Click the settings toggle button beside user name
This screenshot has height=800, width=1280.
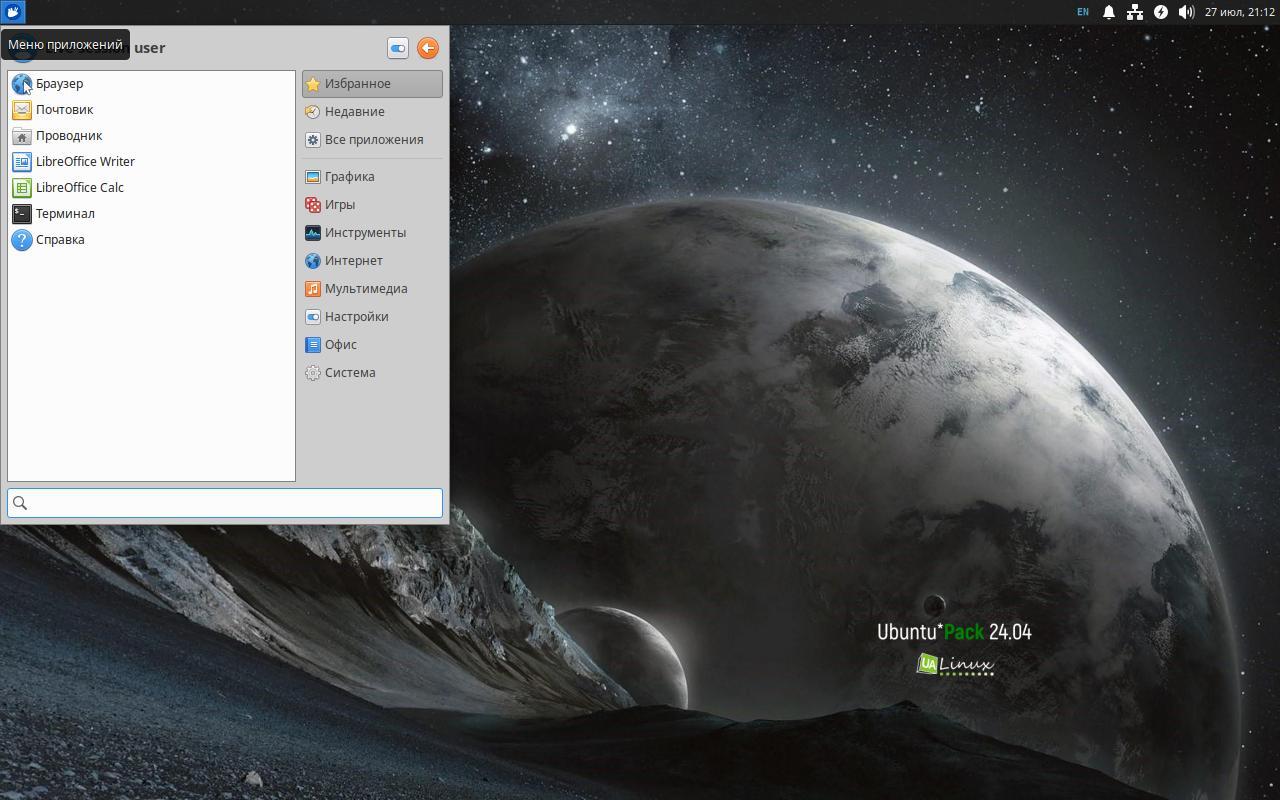coord(398,48)
